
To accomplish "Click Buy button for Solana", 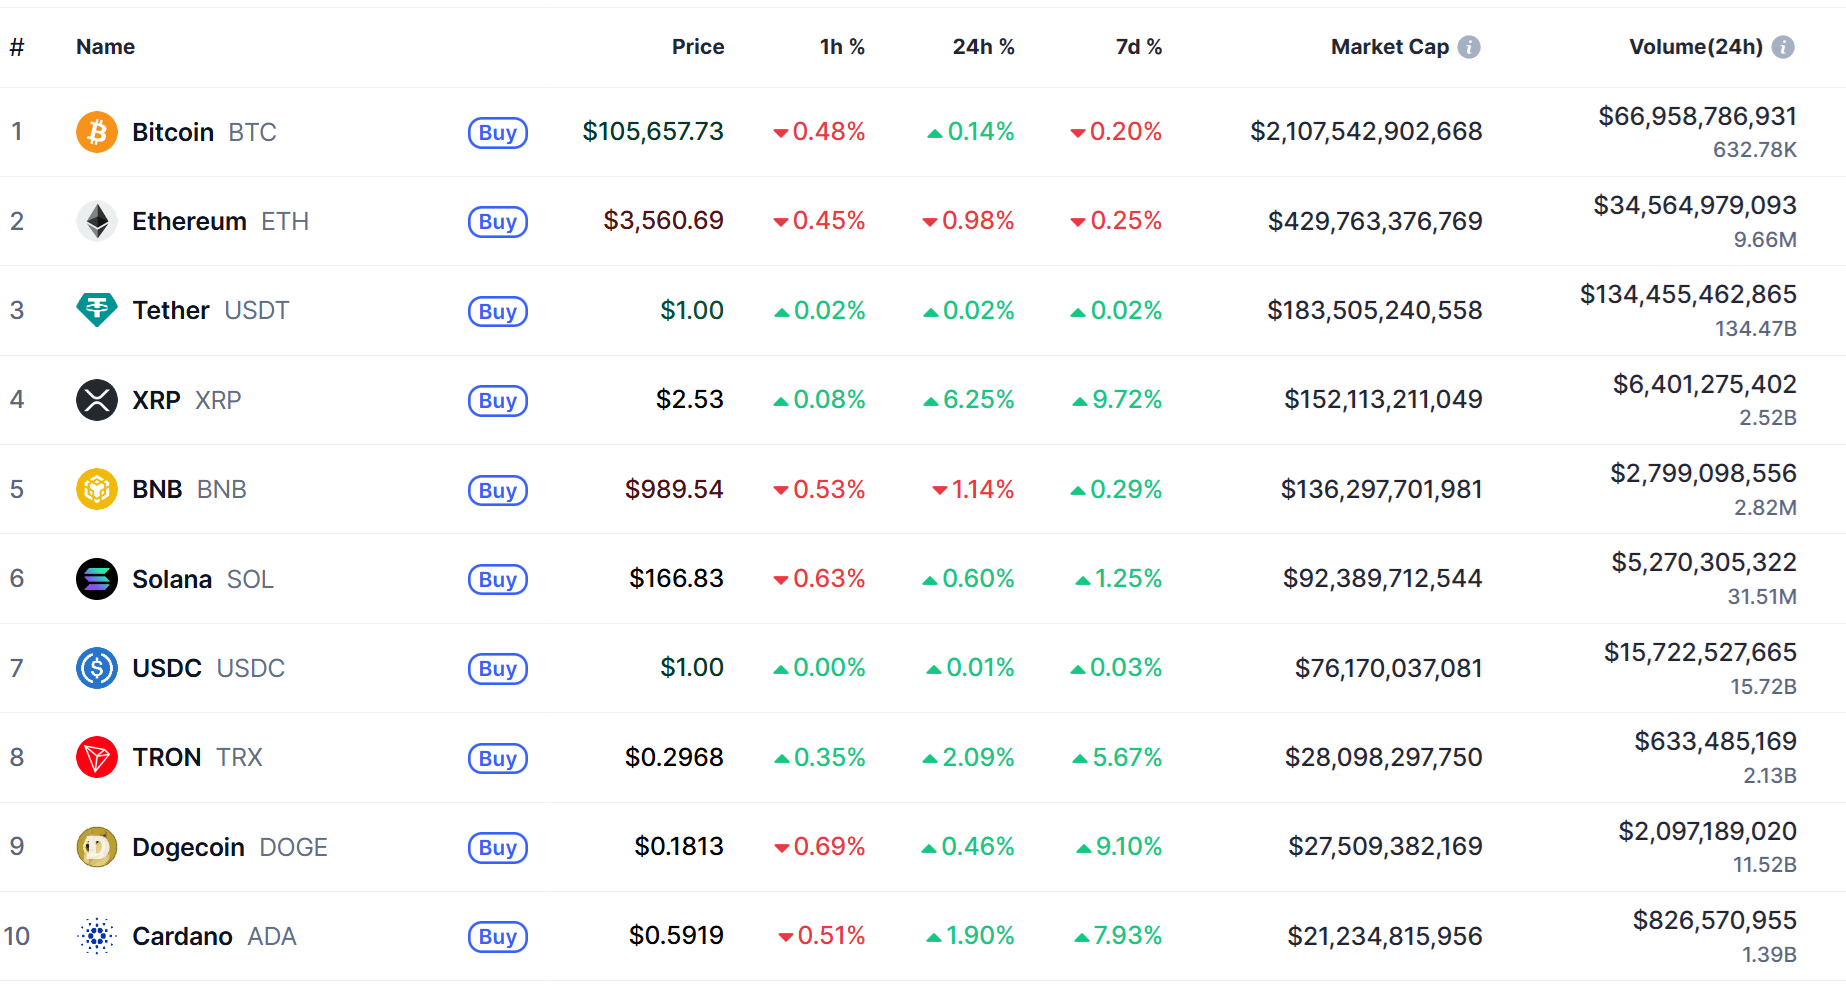I will (x=498, y=580).
